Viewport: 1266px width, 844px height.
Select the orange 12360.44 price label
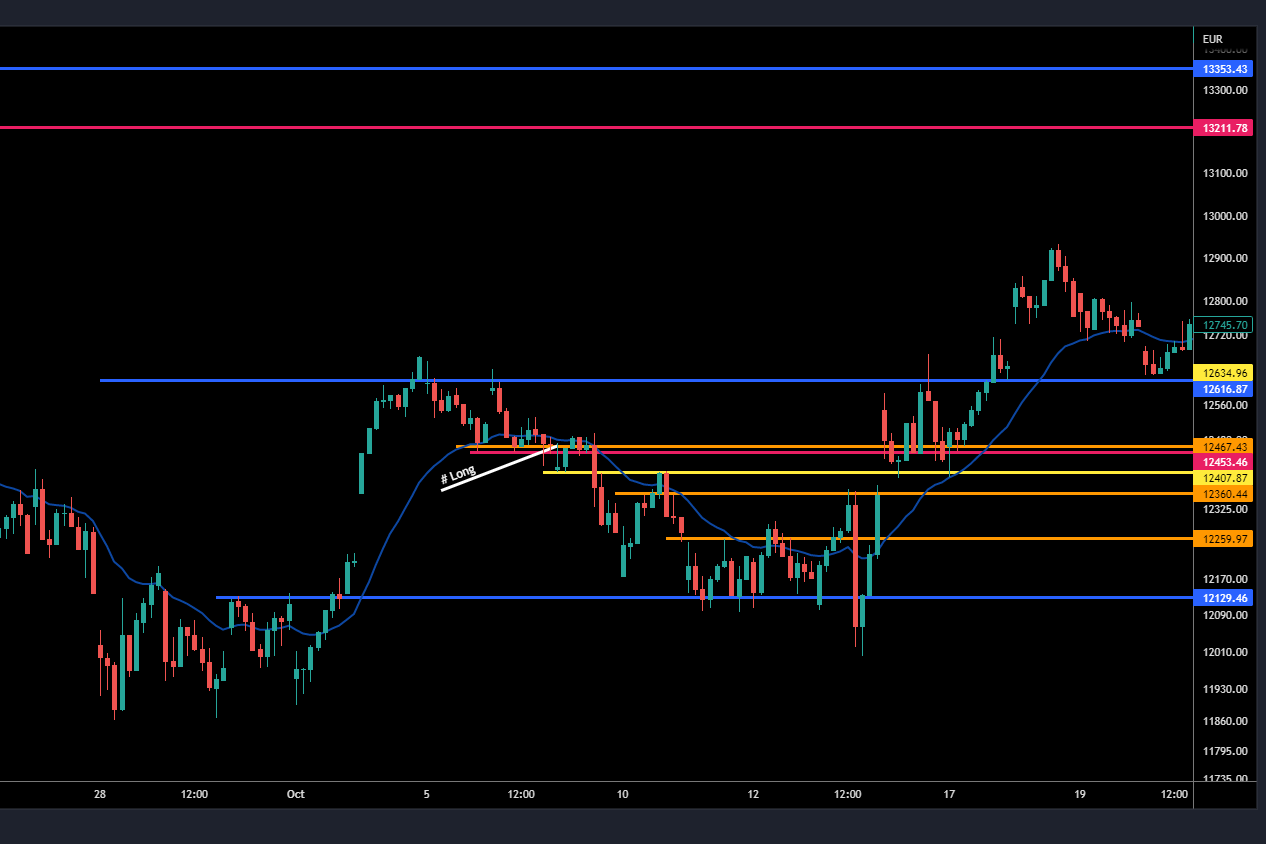(1224, 494)
